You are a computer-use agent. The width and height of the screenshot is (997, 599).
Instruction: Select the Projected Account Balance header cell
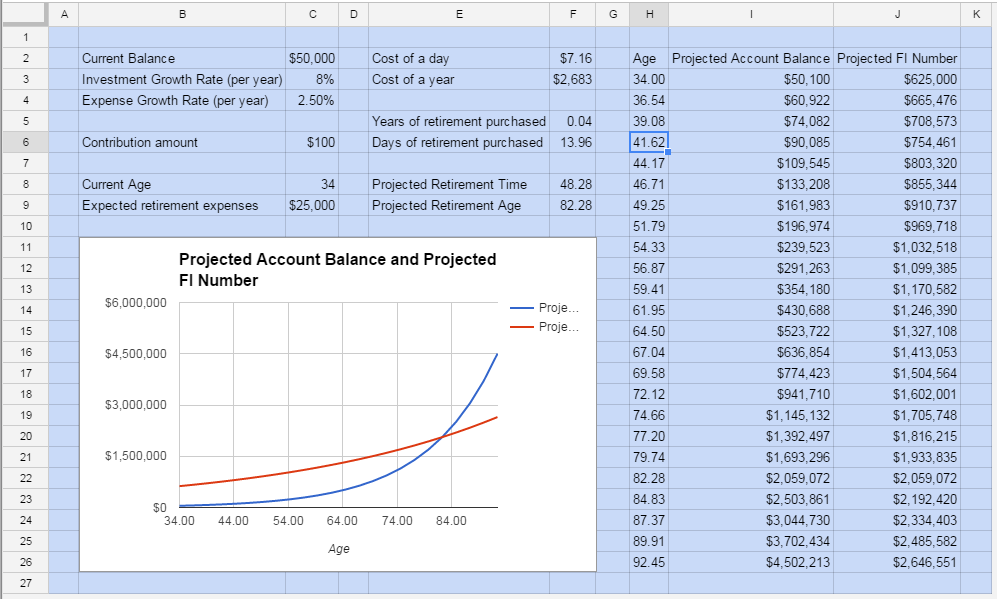click(751, 58)
